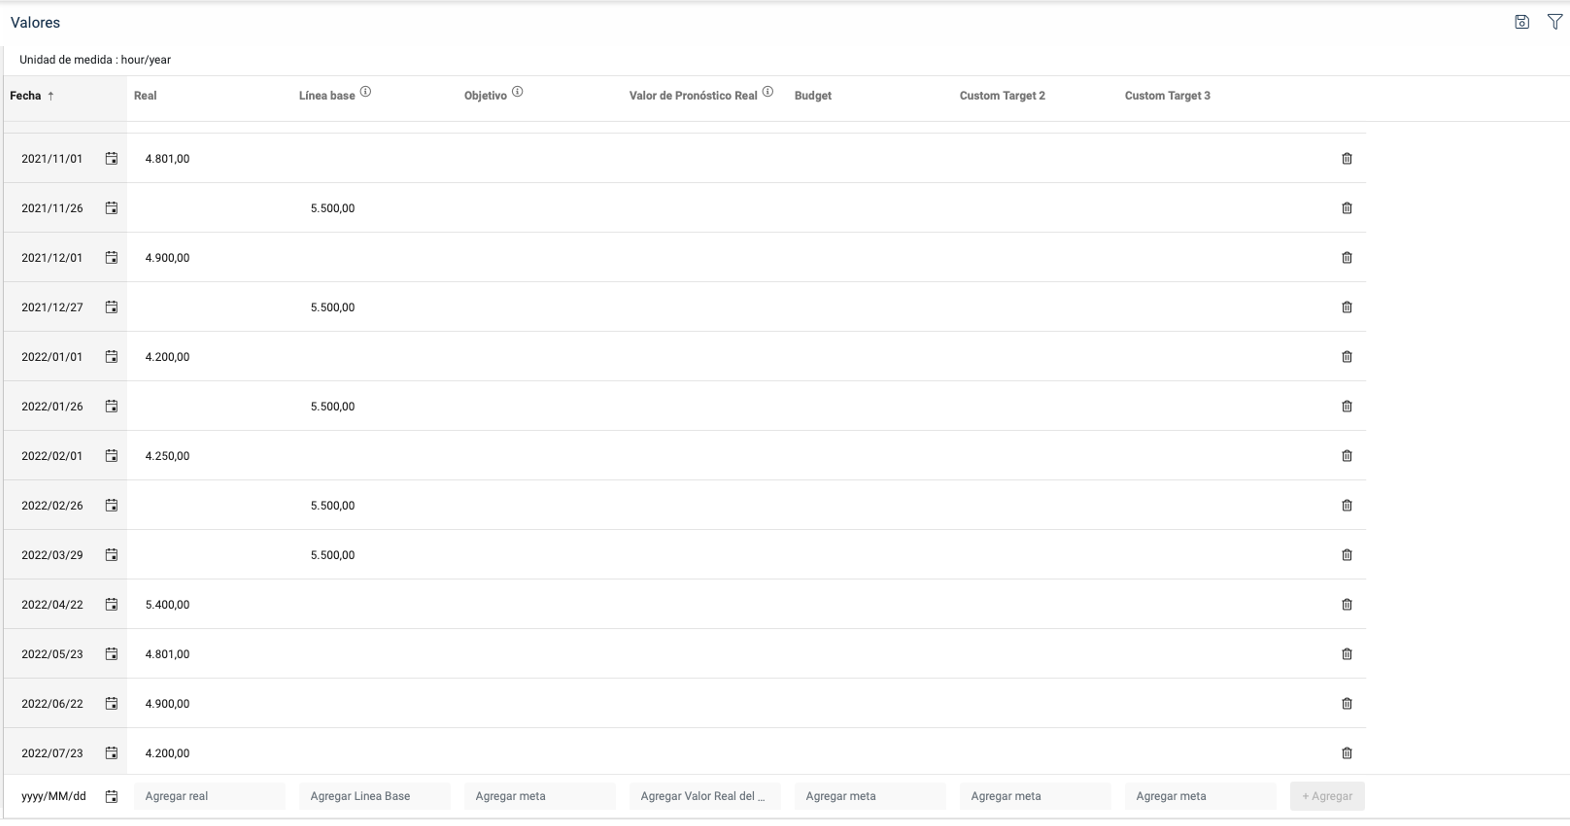The image size is (1570, 826).
Task: Focus the Agregar meta field under Custom Target 2
Action: click(1035, 796)
